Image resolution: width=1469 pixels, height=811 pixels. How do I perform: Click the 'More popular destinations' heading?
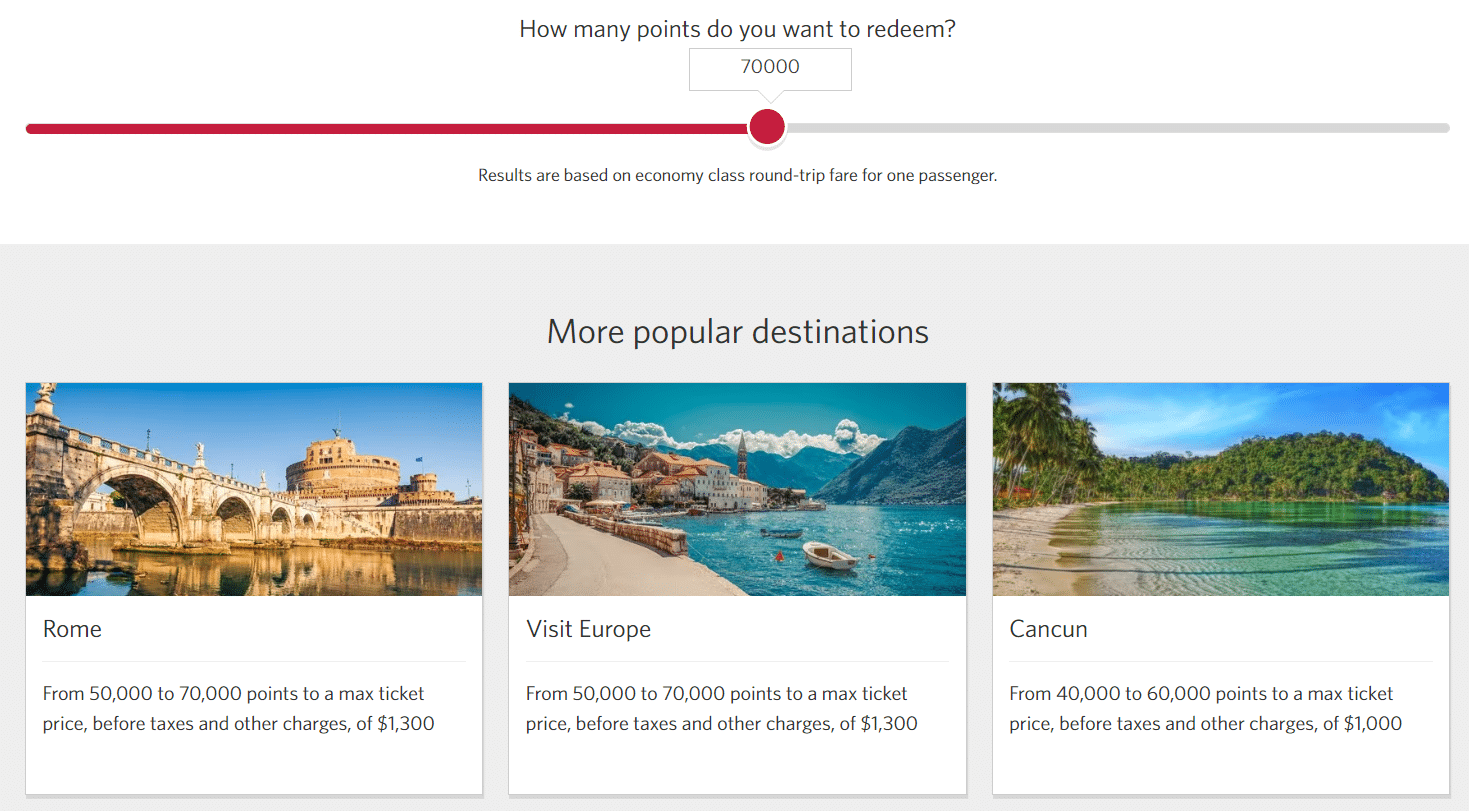737,331
